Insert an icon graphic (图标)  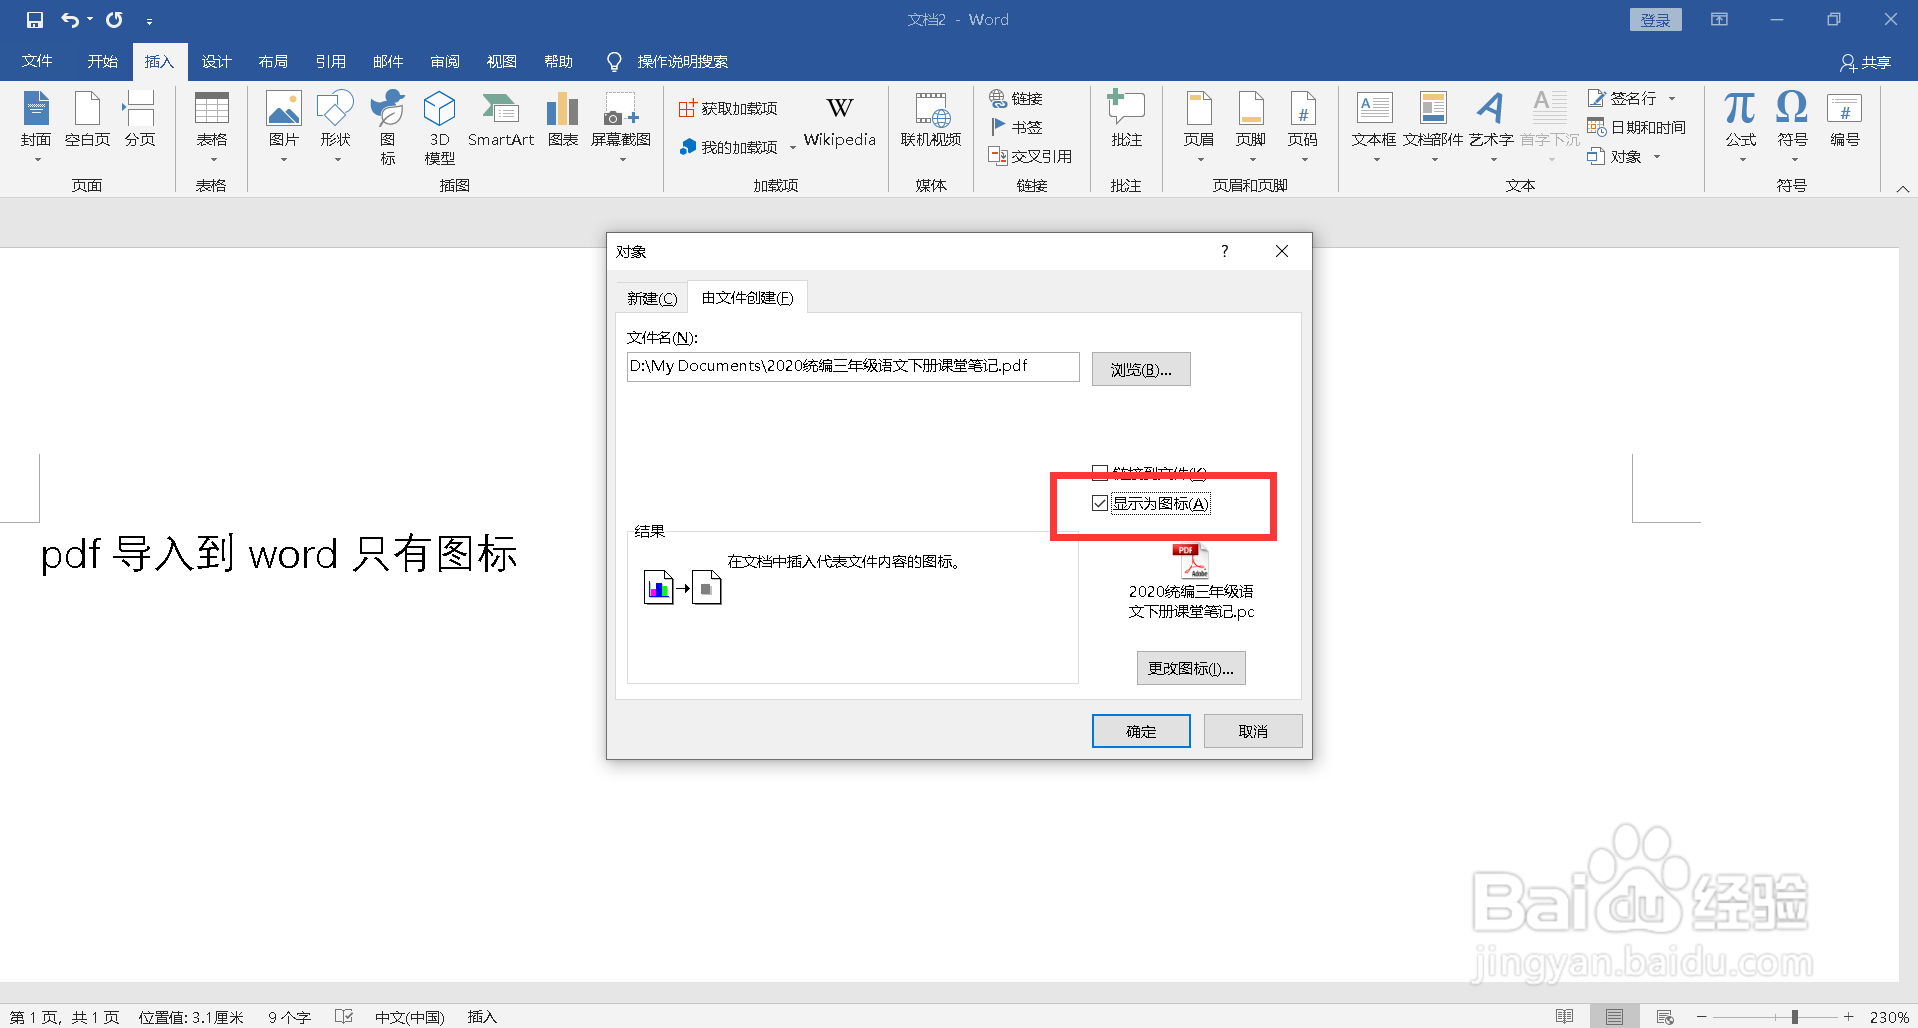click(x=388, y=128)
